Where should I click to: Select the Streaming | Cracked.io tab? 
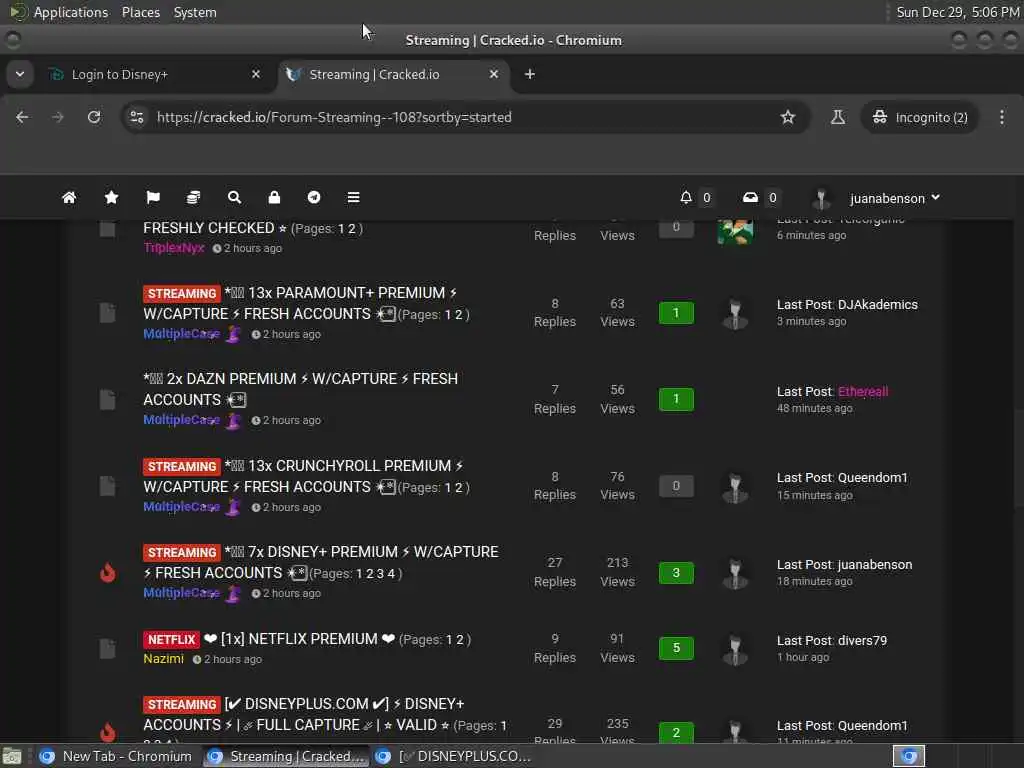pos(393,74)
